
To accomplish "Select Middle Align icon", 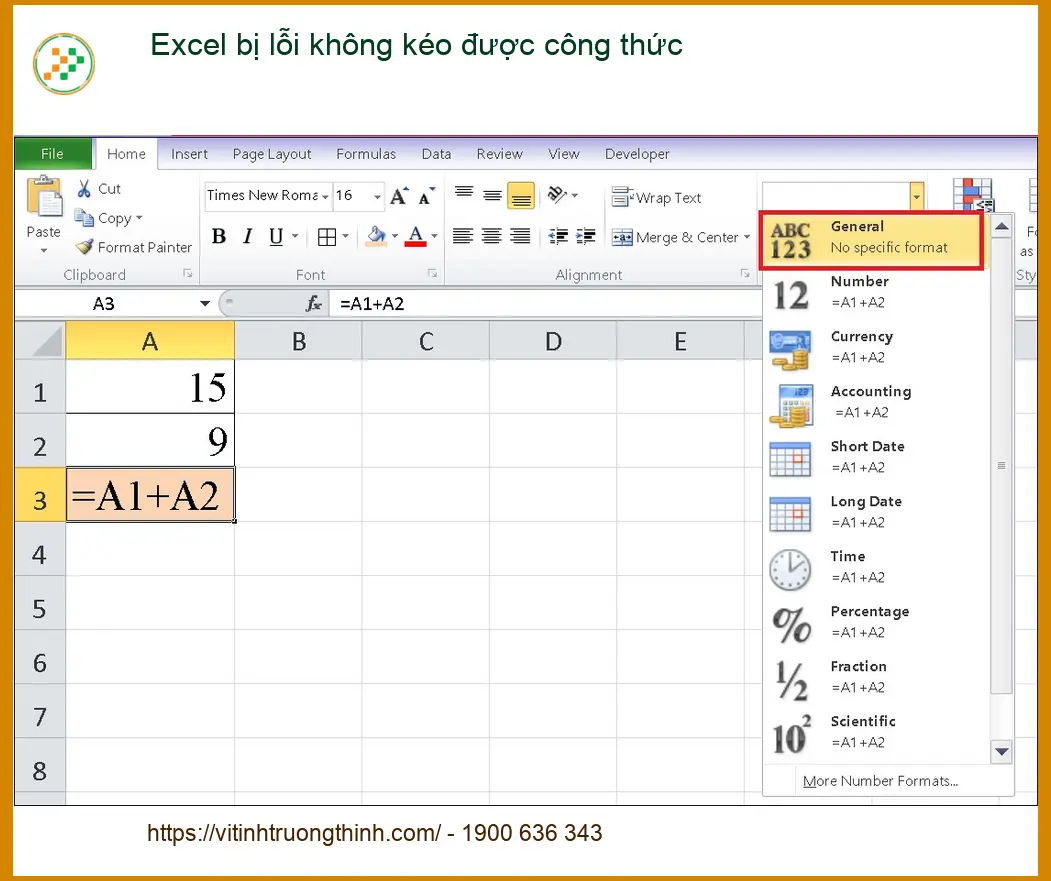I will pyautogui.click(x=493, y=195).
